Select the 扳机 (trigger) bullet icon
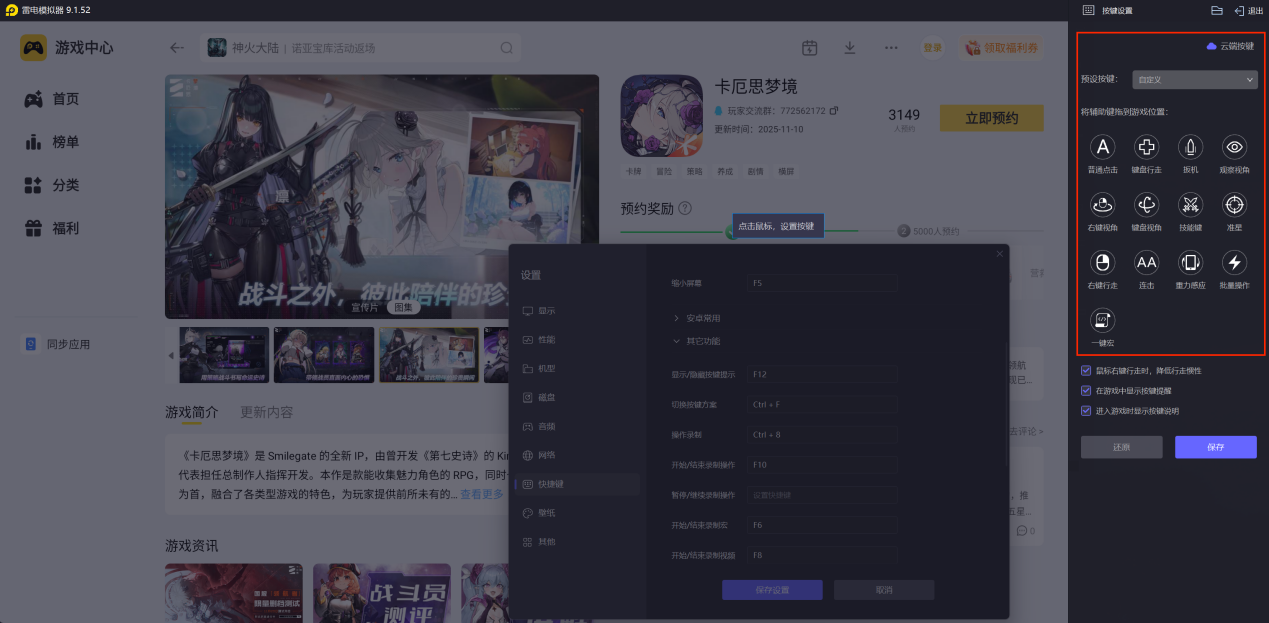 (1190, 148)
